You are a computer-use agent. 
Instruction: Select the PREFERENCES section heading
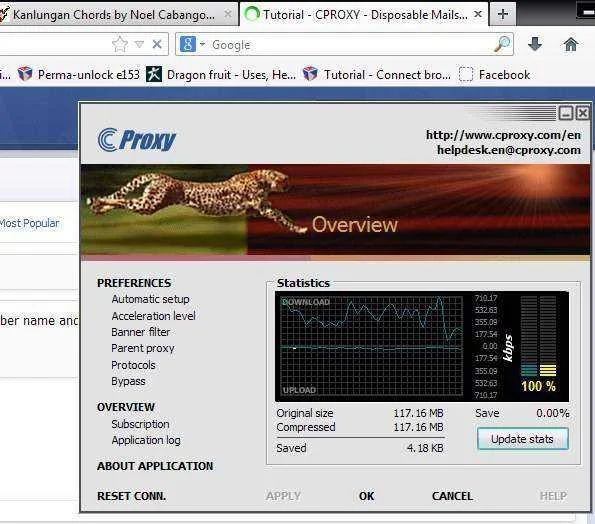tap(134, 283)
